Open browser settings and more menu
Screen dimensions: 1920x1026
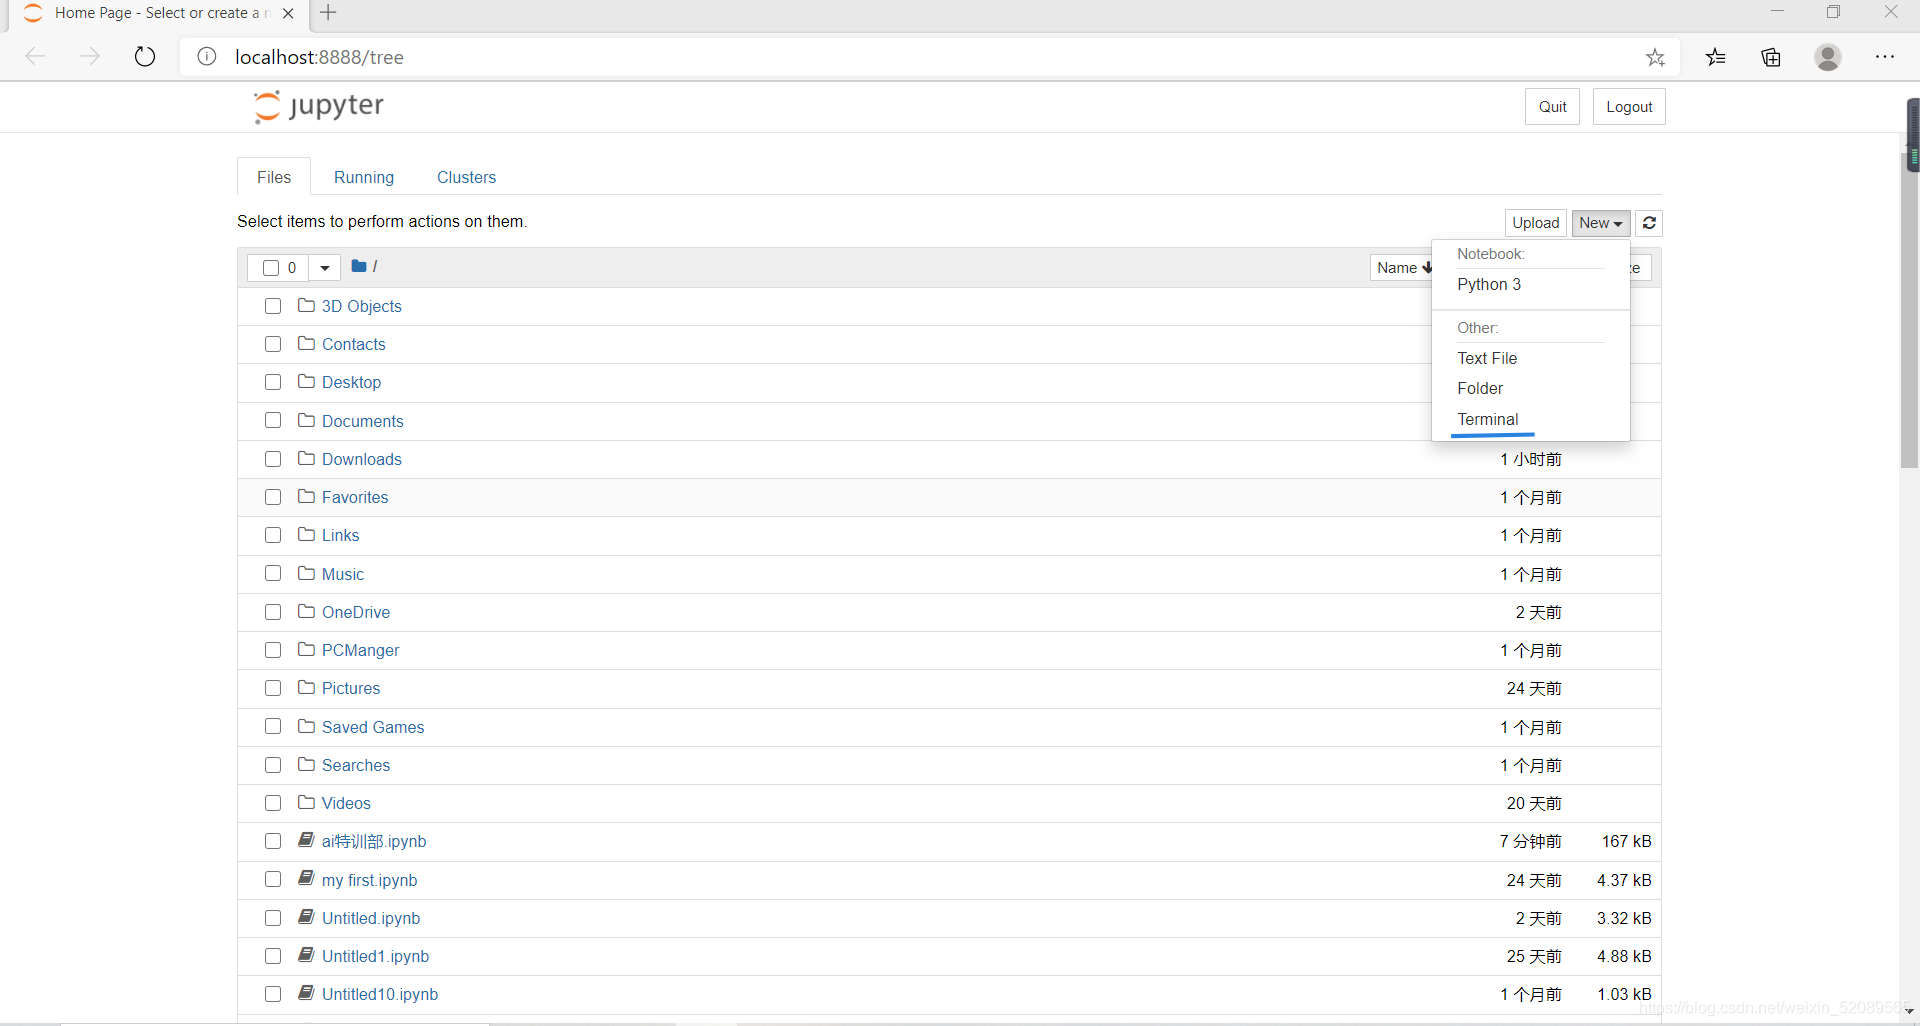1885,57
